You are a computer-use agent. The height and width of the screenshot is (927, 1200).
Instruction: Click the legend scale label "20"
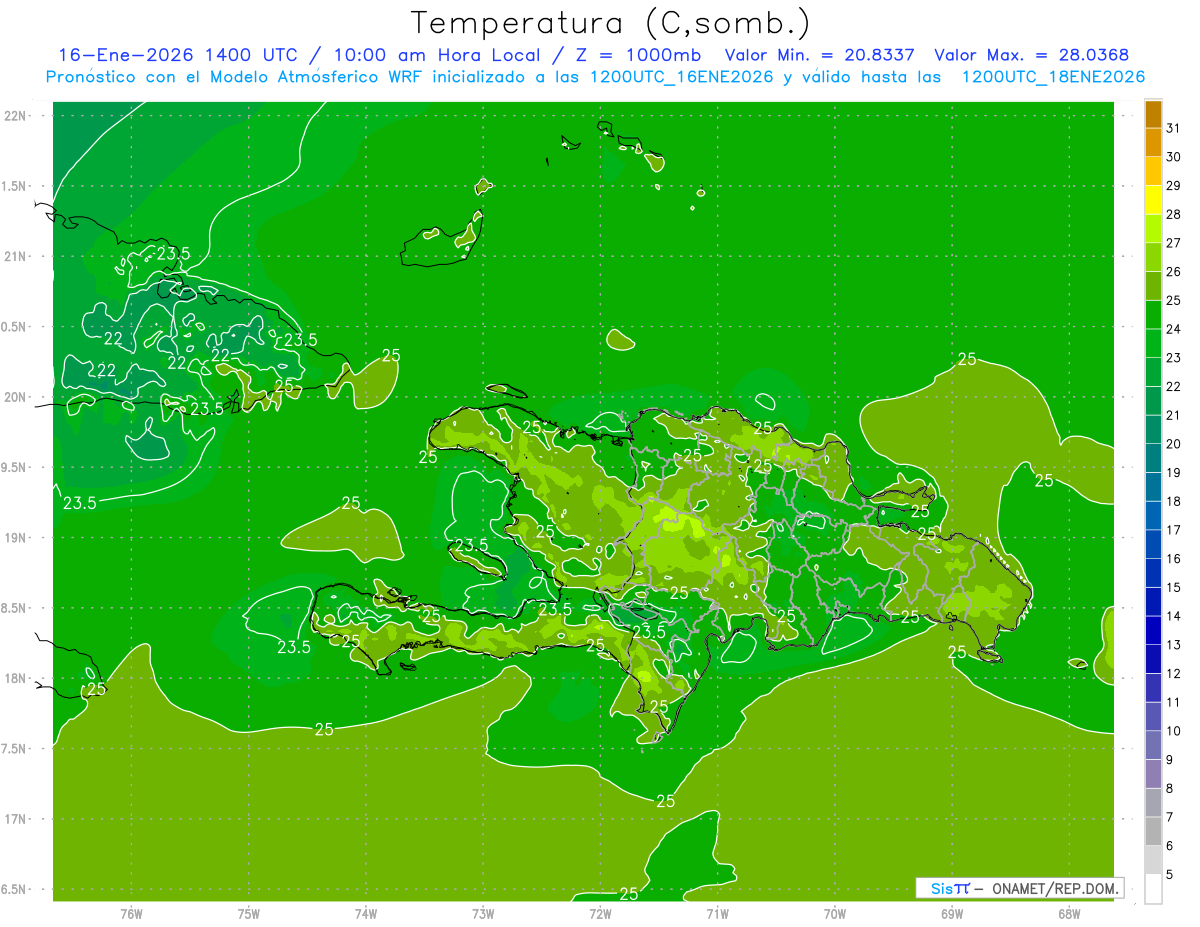coord(1174,444)
